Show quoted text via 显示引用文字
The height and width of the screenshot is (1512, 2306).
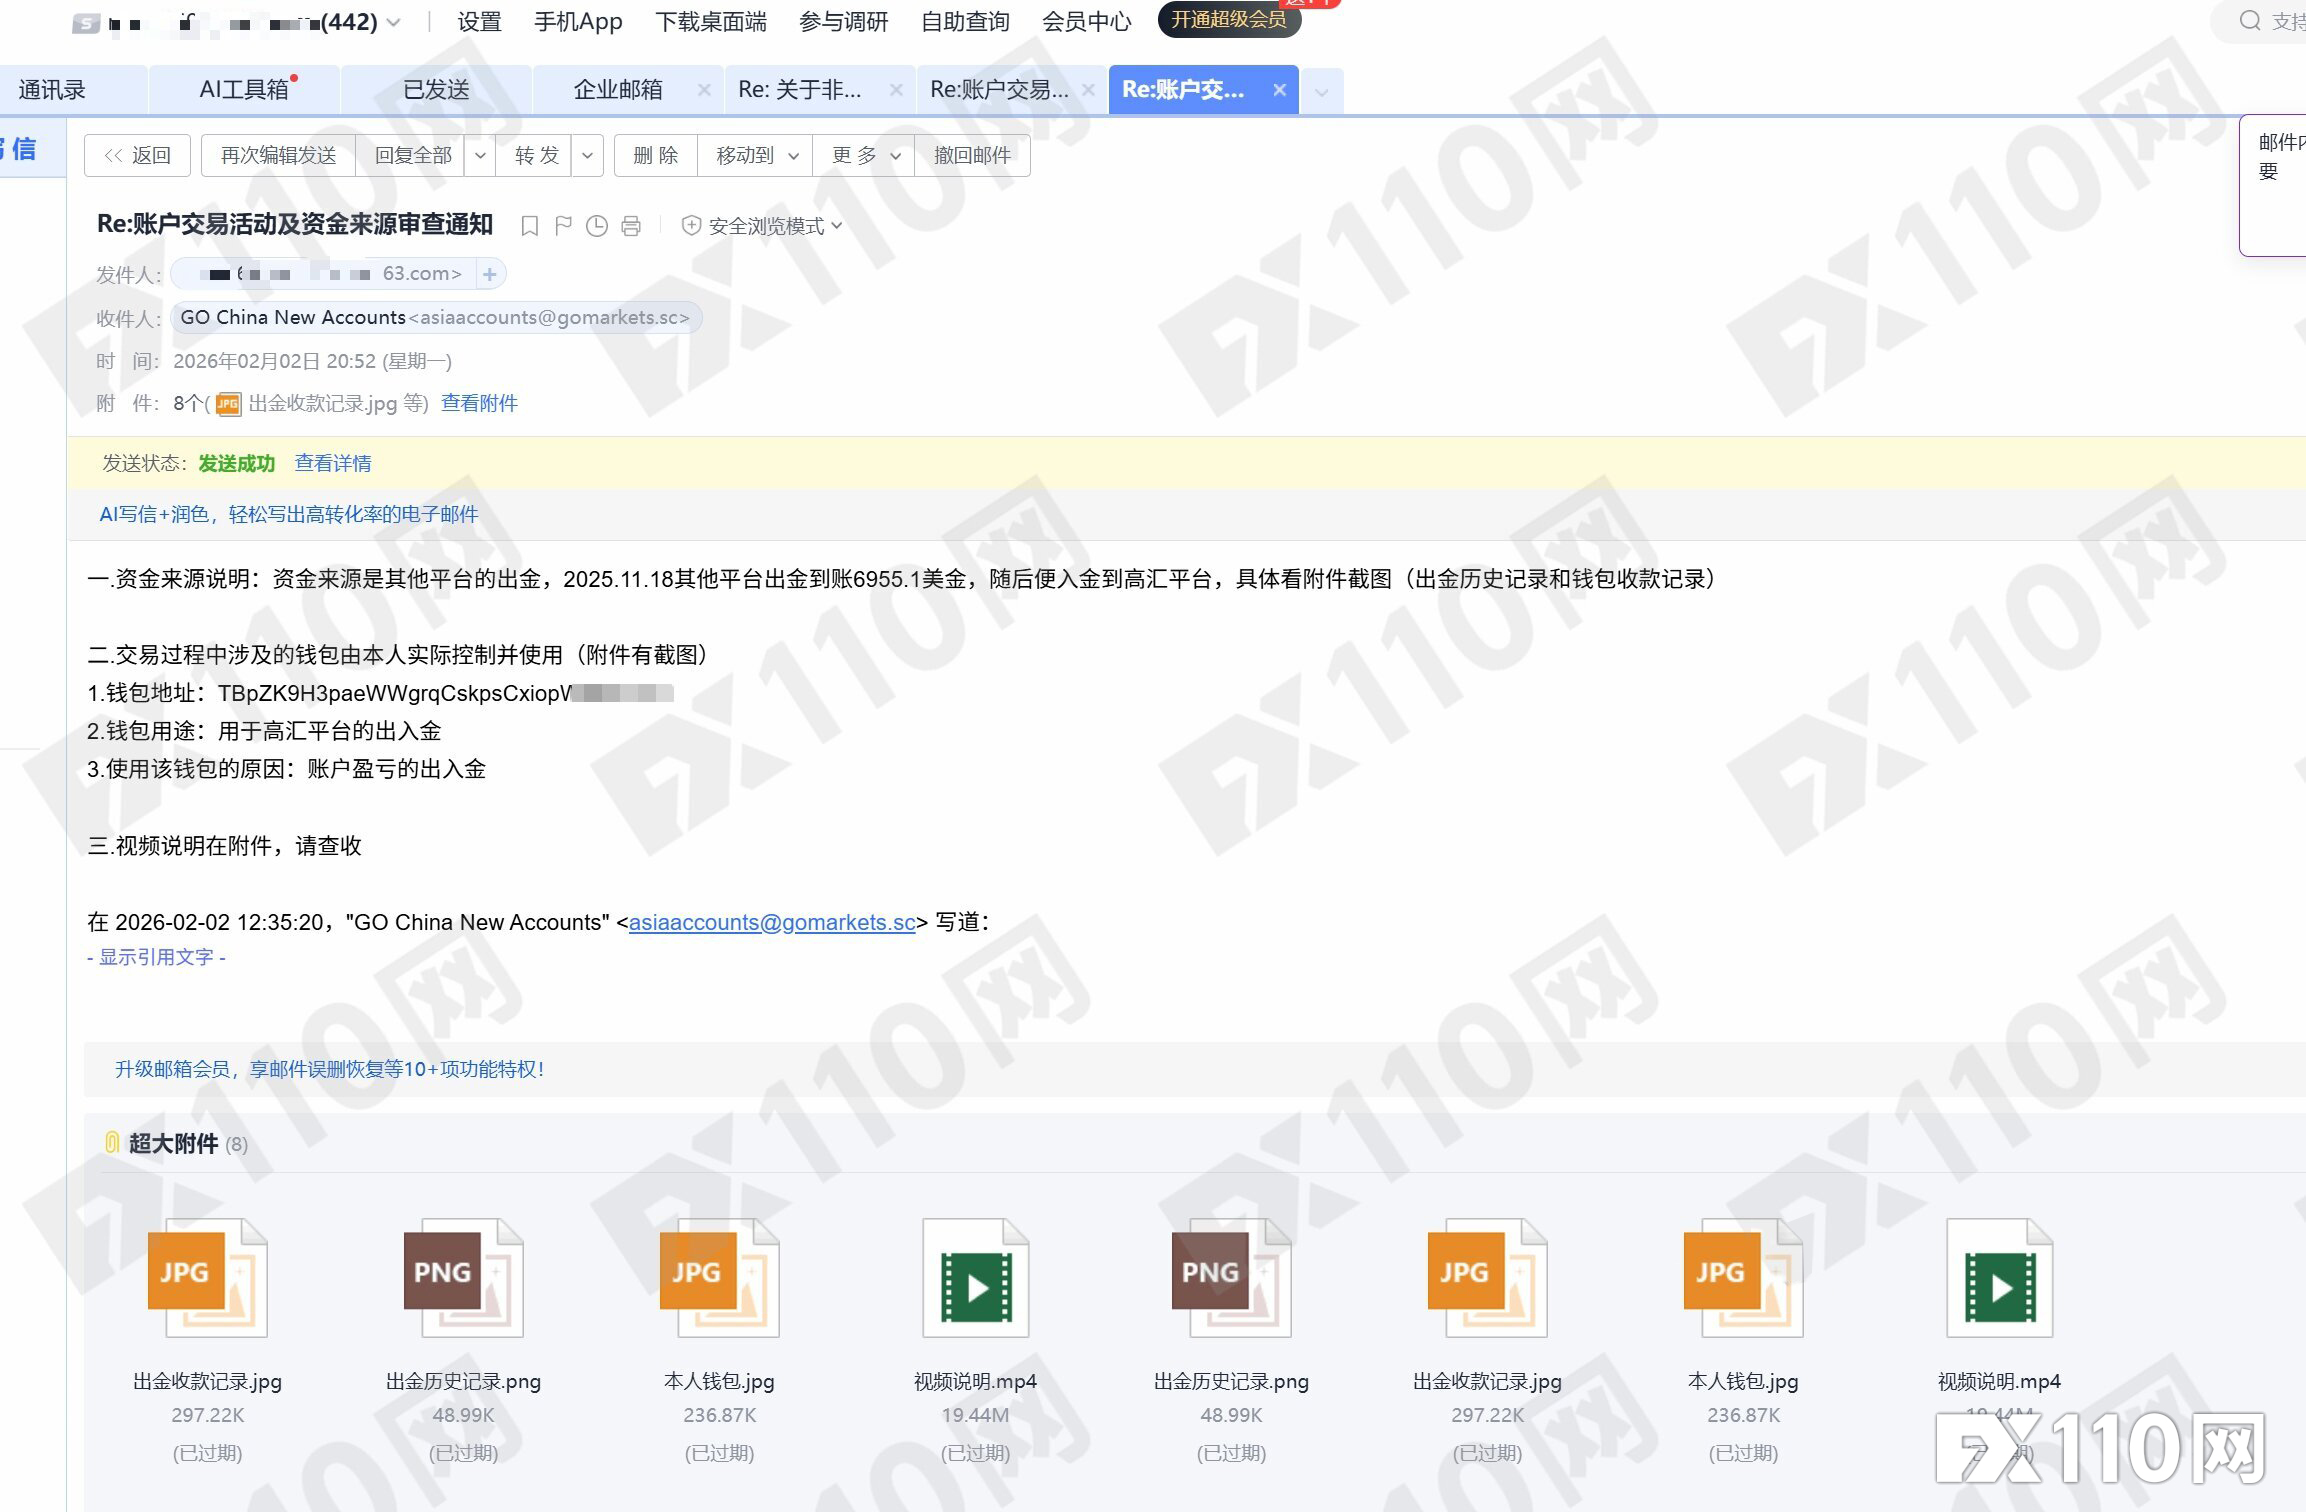coord(156,957)
